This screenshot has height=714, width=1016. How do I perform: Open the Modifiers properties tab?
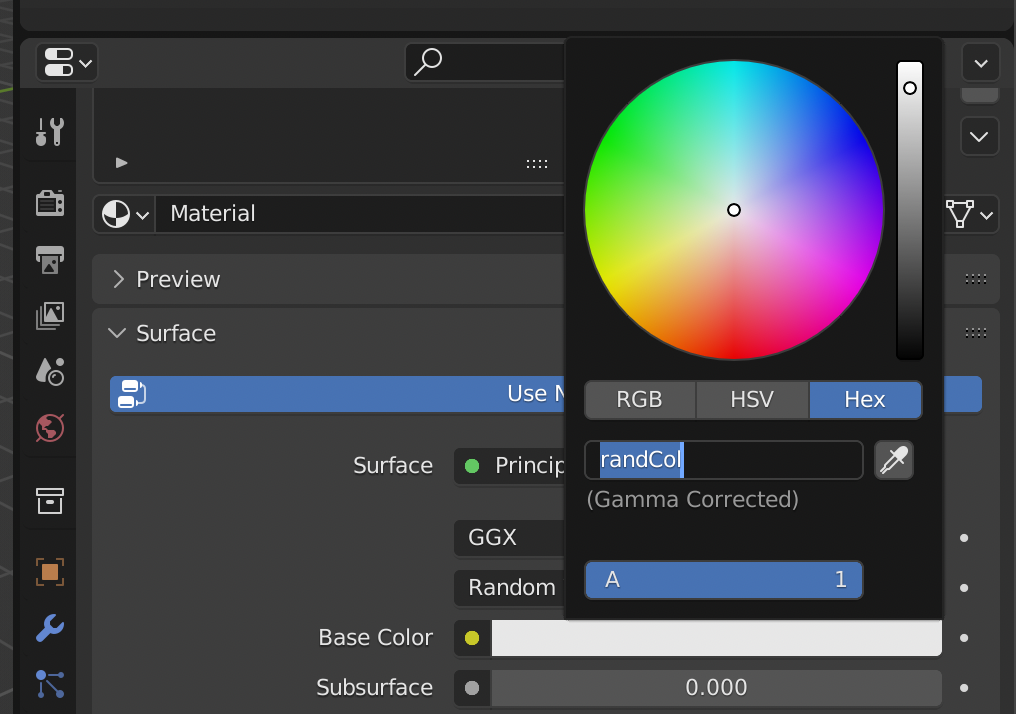point(49,628)
